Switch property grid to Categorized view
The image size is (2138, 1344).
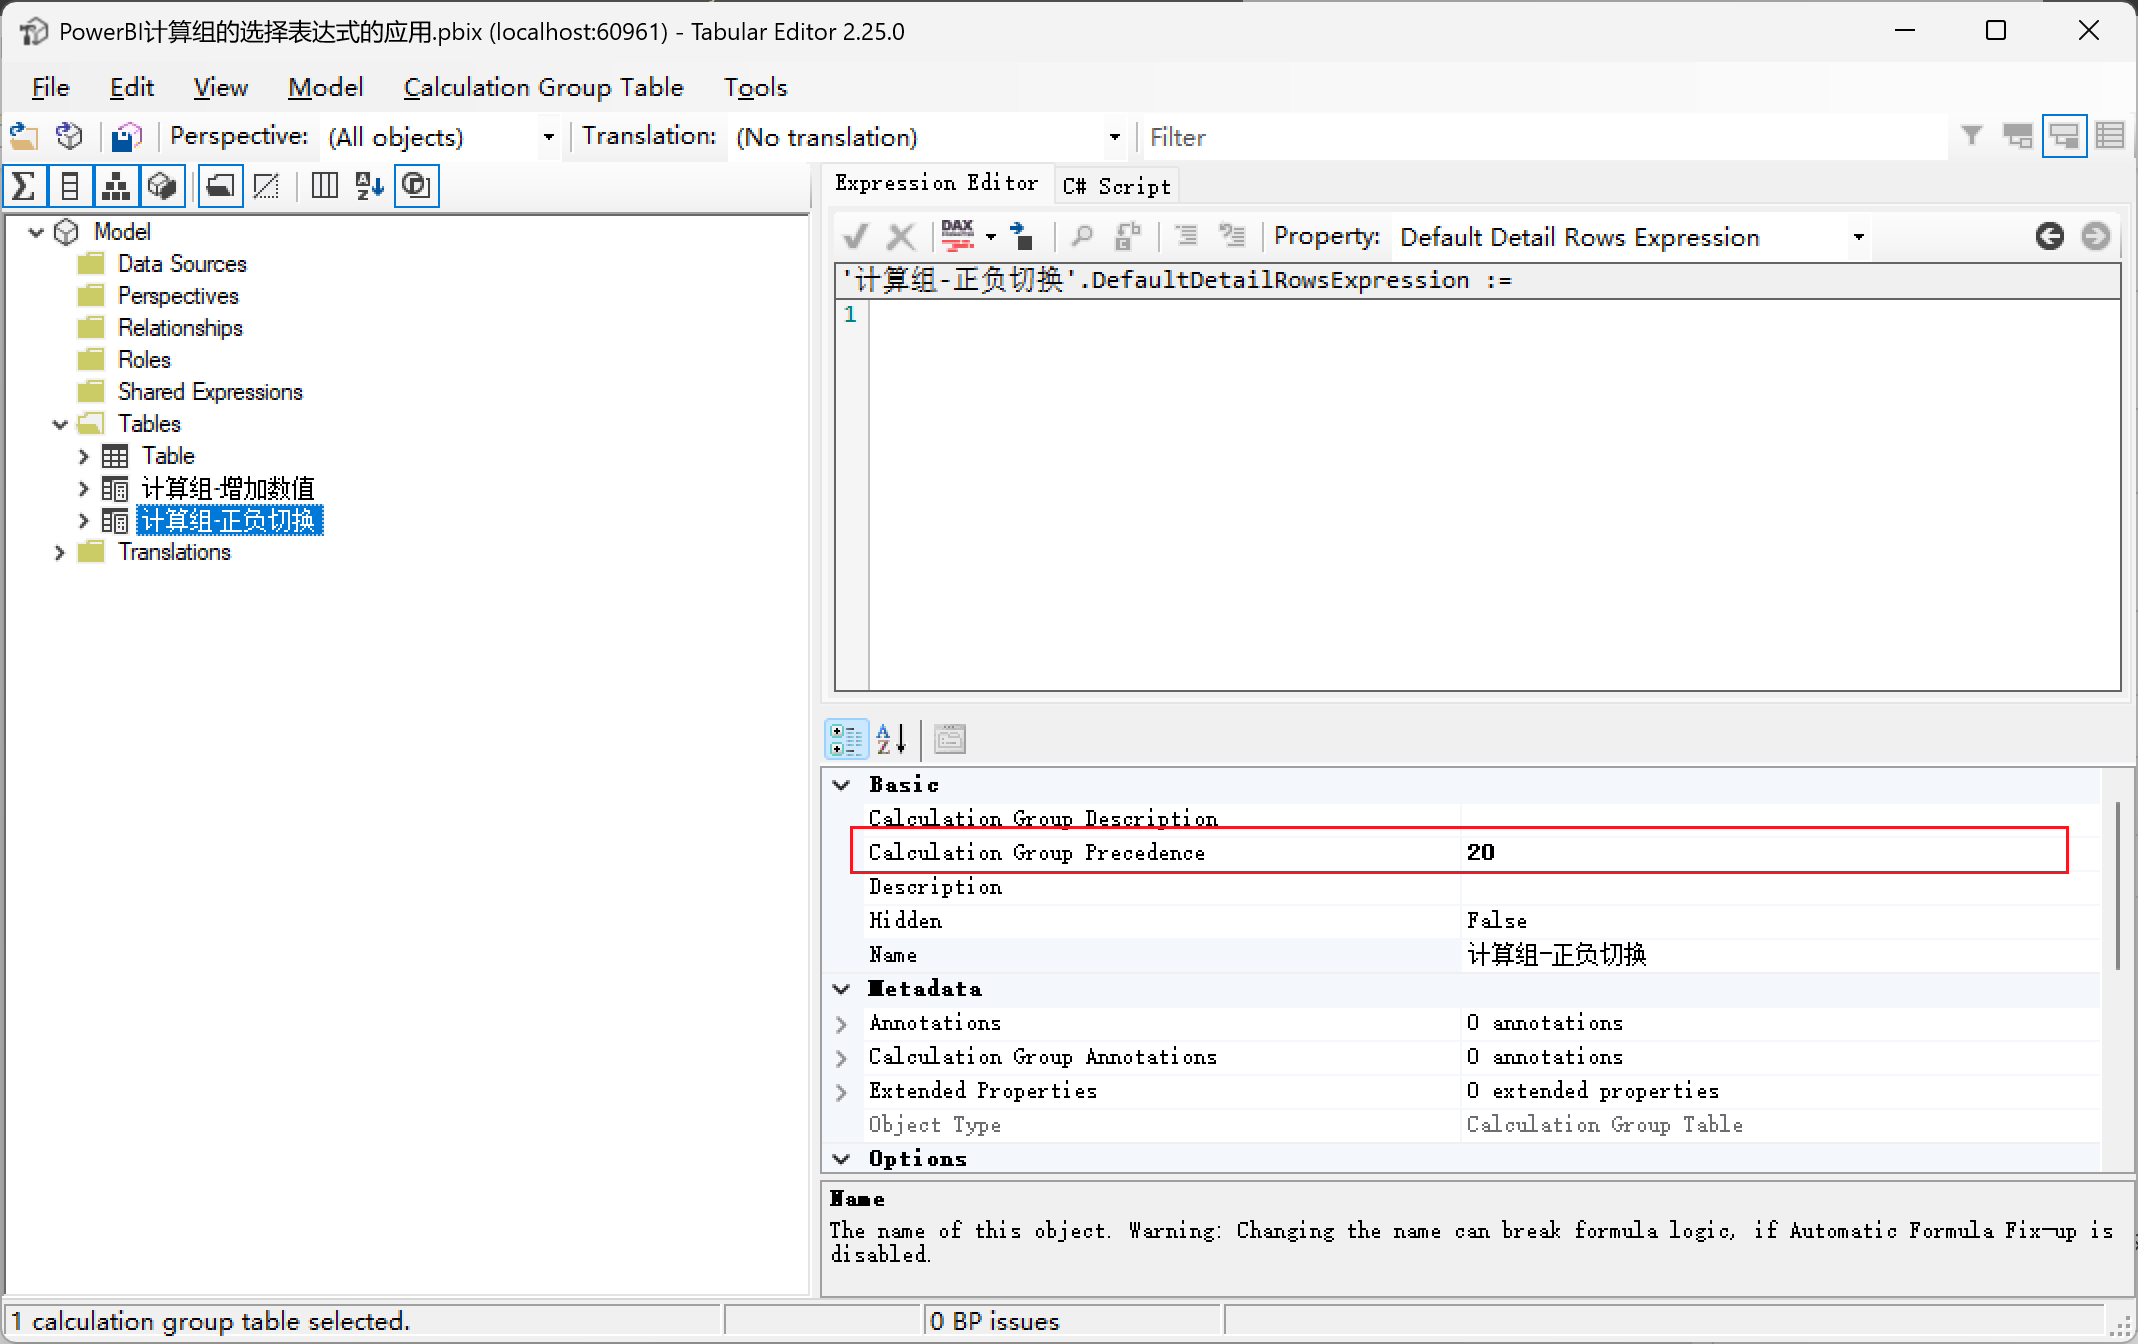point(846,740)
